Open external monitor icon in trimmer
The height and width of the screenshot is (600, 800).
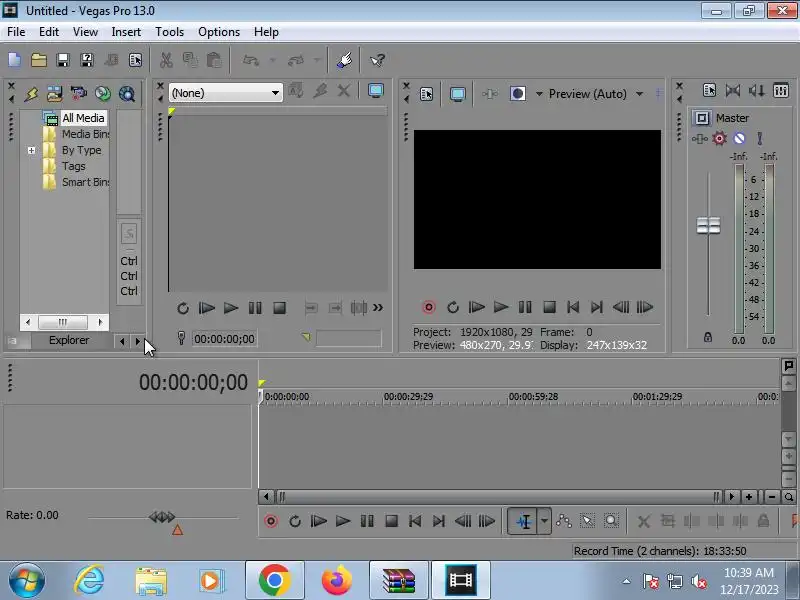(x=376, y=91)
